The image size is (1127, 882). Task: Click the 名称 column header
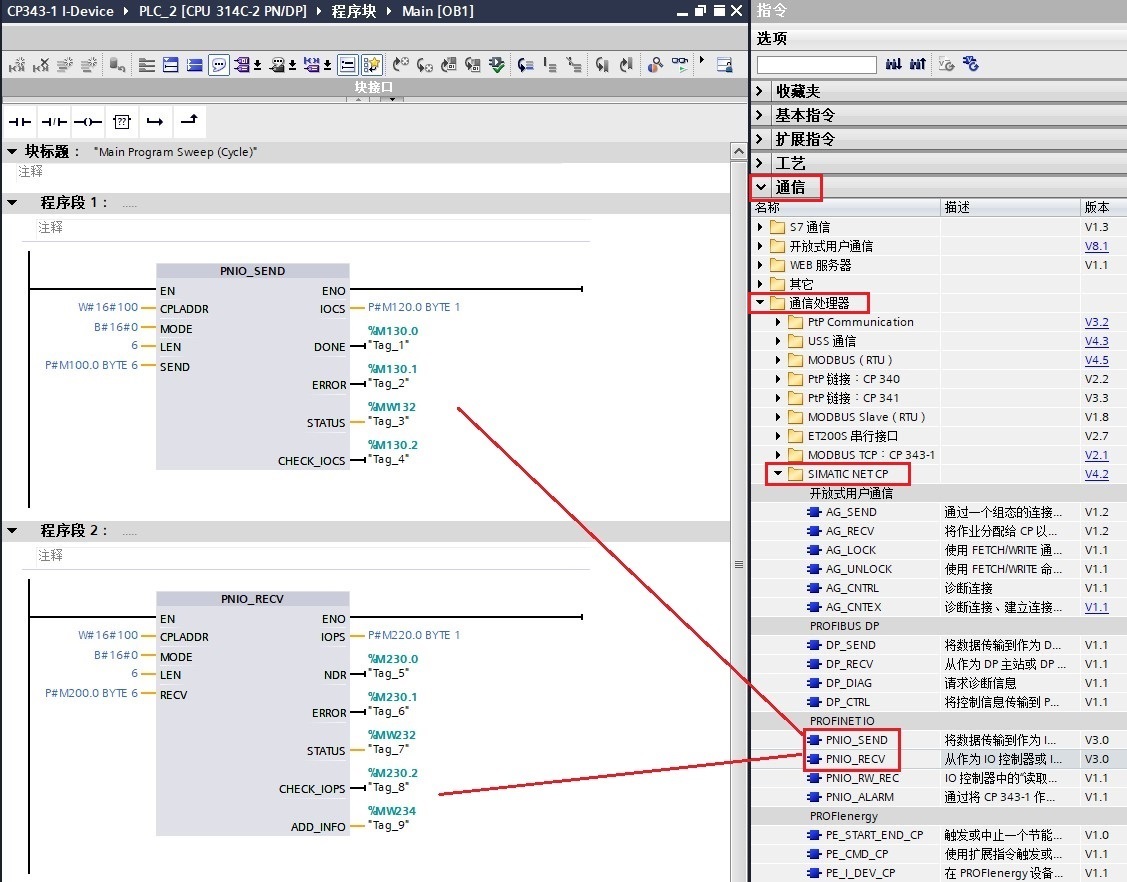(845, 207)
